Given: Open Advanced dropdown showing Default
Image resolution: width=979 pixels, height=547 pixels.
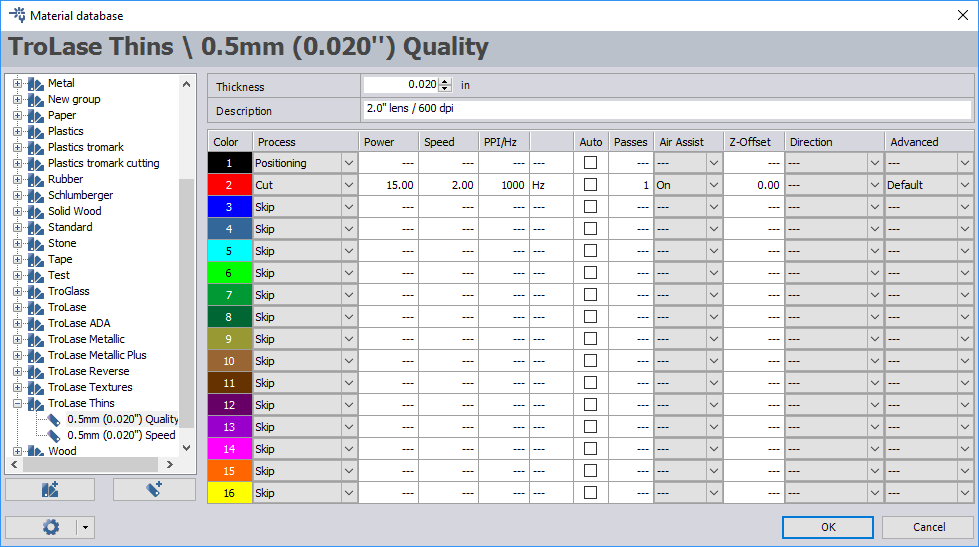Looking at the screenshot, I should (965, 185).
